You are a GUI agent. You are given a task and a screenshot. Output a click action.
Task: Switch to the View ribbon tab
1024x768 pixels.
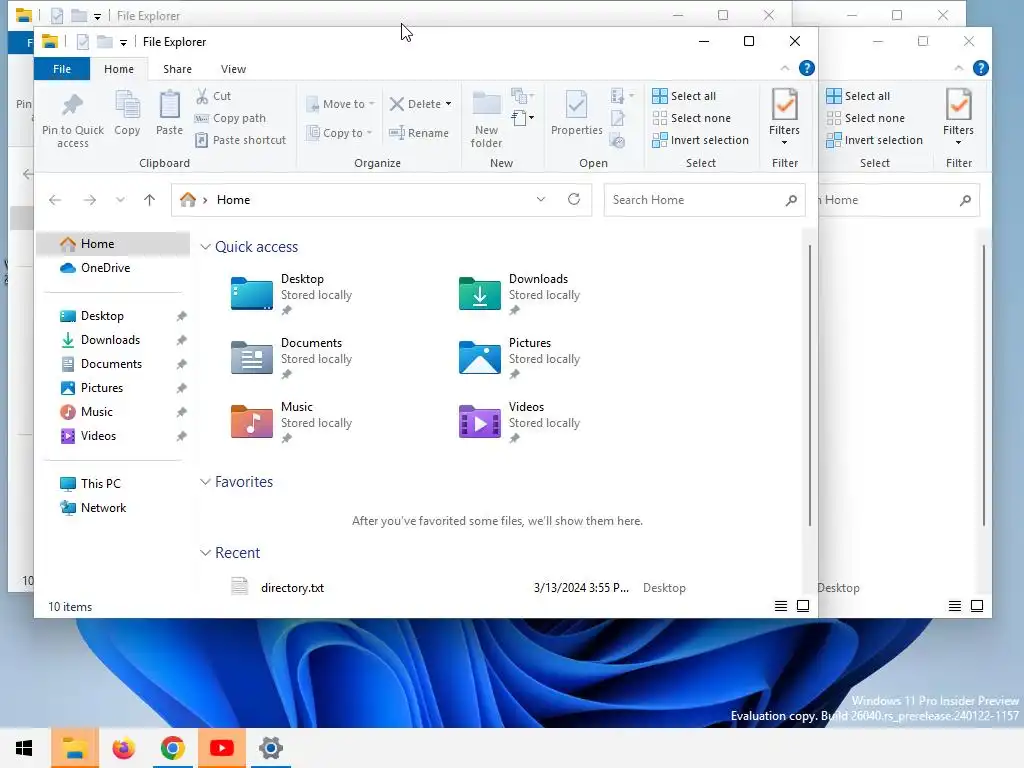[x=233, y=69]
